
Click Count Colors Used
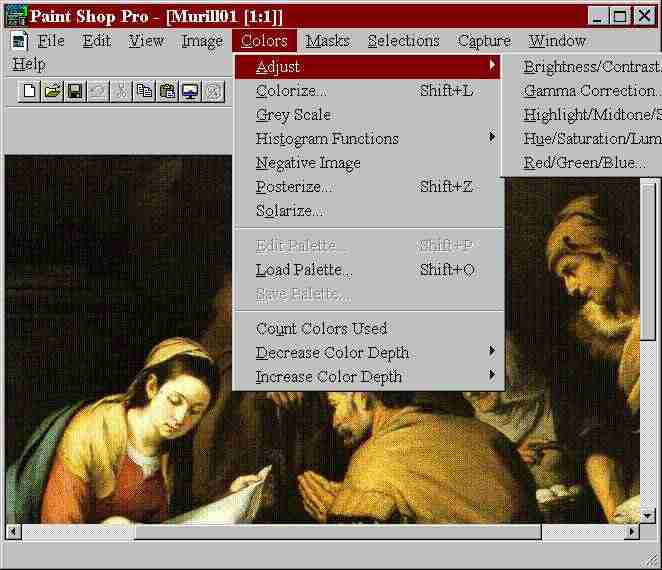321,329
